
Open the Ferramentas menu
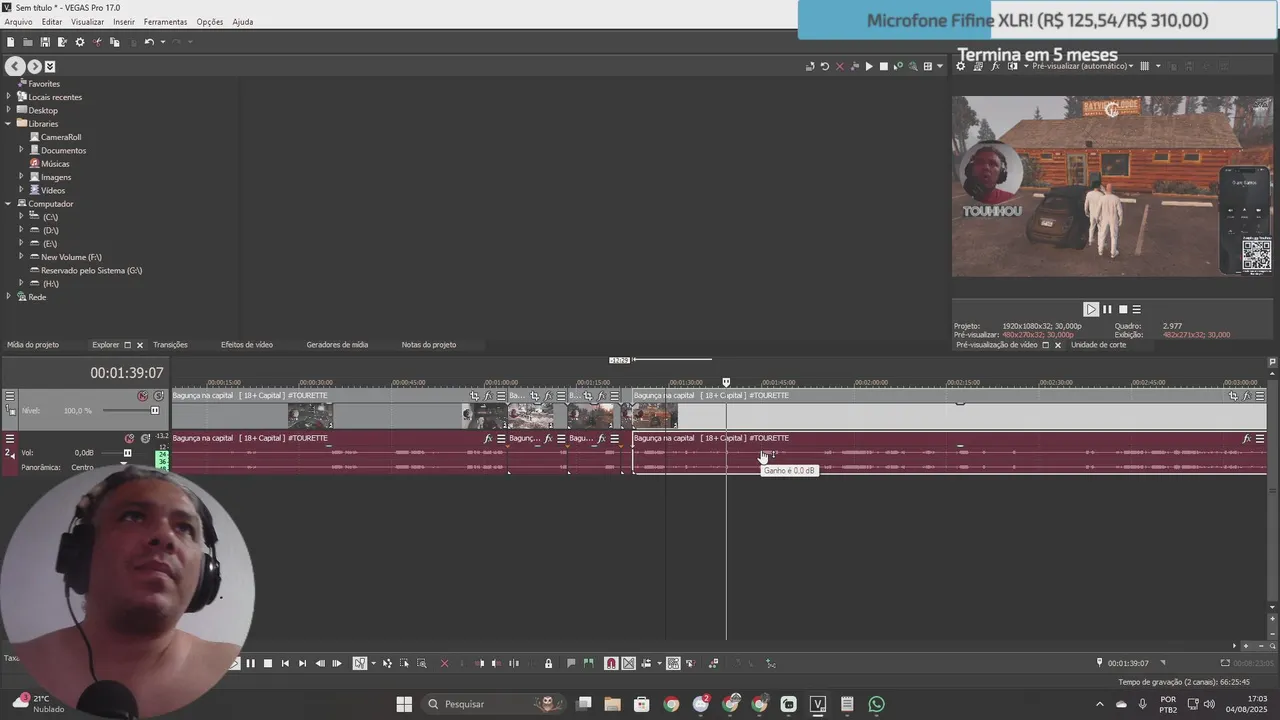[165, 22]
